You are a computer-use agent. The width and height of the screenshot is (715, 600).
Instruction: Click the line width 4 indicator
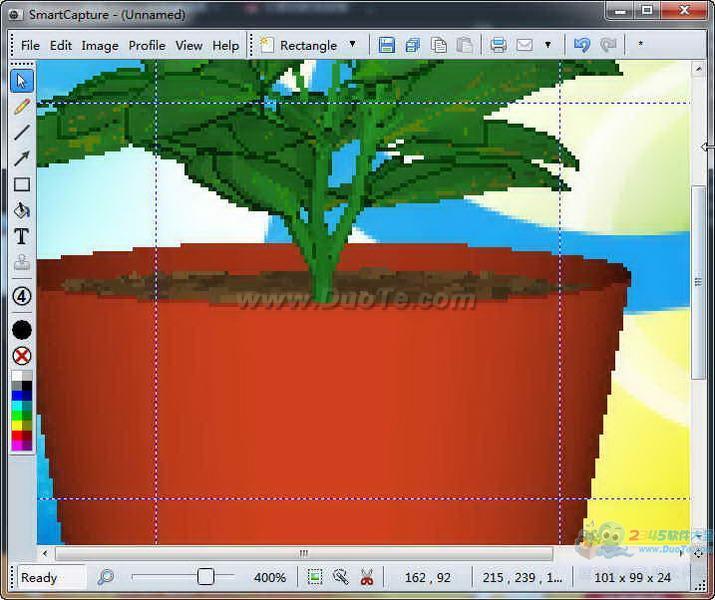point(21,296)
